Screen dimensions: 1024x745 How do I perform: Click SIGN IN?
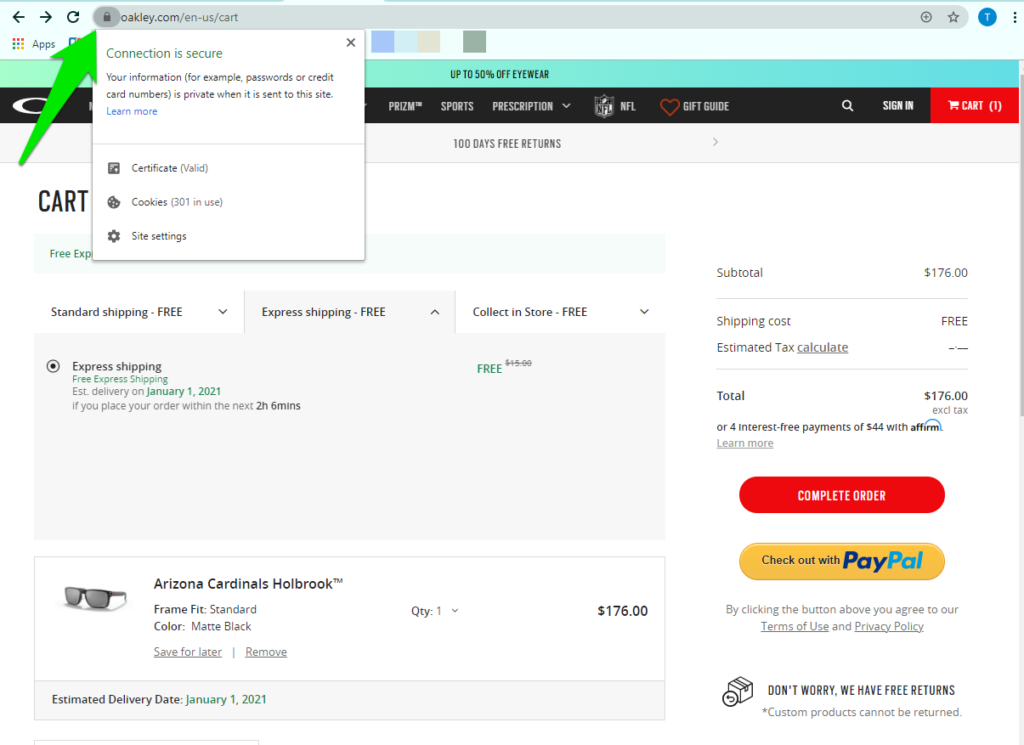tap(898, 106)
